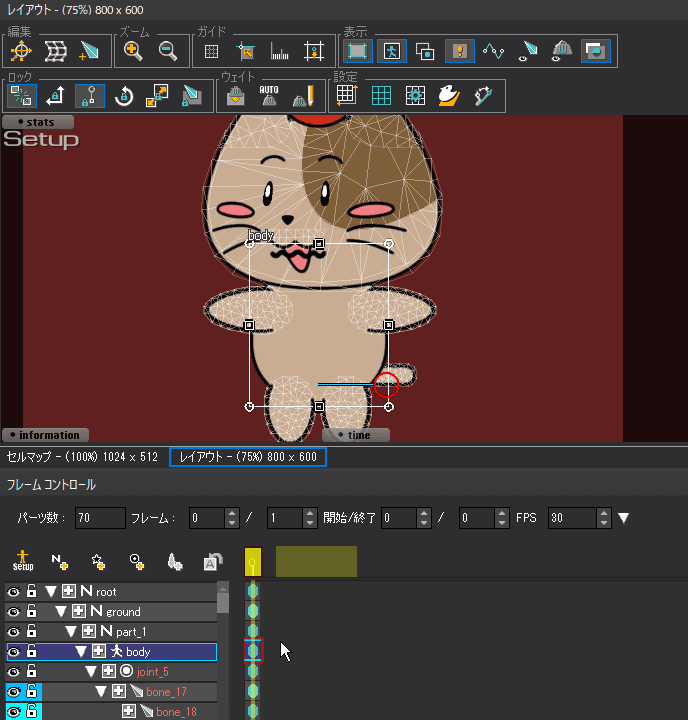
Task: Toggle the selection lock icon in ロック group
Action: point(22,96)
